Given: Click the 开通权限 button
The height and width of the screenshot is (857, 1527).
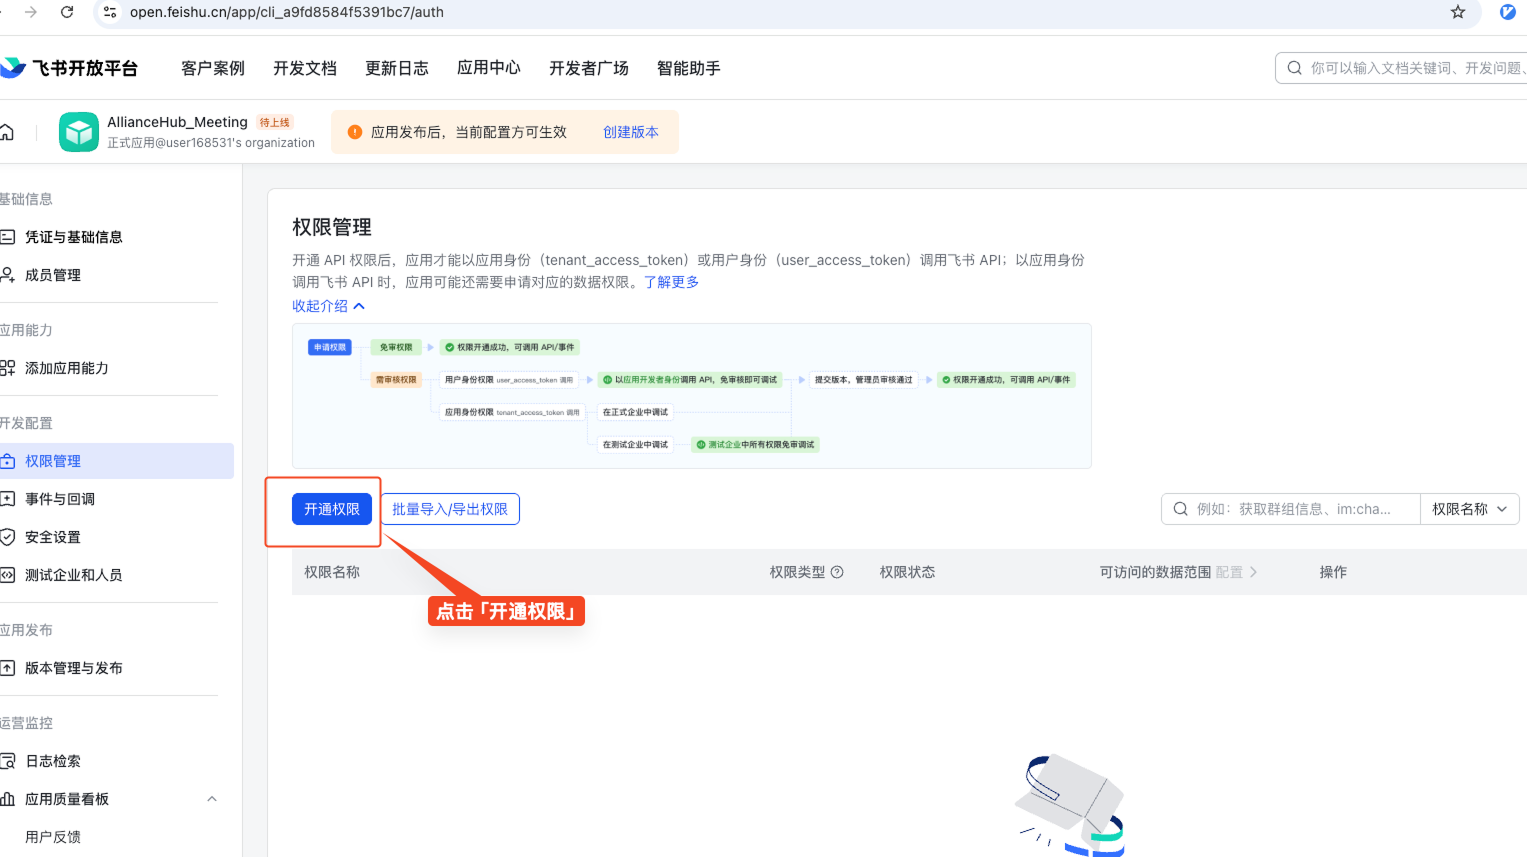Looking at the screenshot, I should tap(332, 508).
